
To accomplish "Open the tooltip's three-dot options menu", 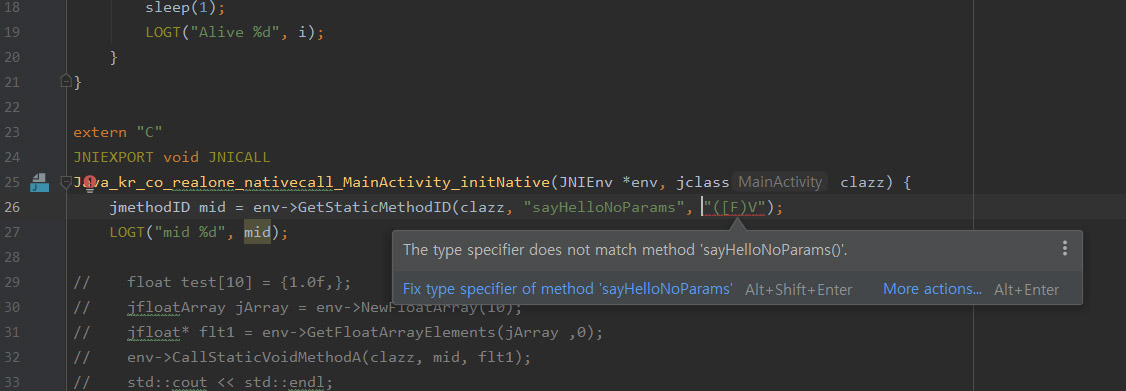I will pos(1064,249).
